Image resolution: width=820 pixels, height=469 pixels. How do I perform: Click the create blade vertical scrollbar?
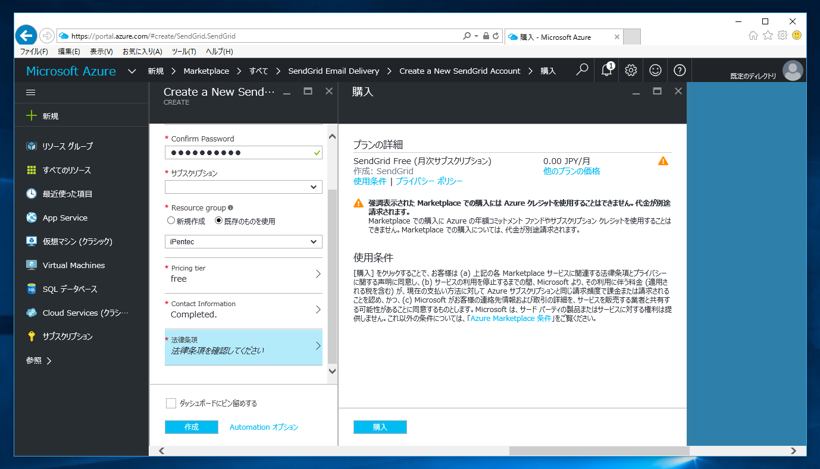(x=332, y=277)
